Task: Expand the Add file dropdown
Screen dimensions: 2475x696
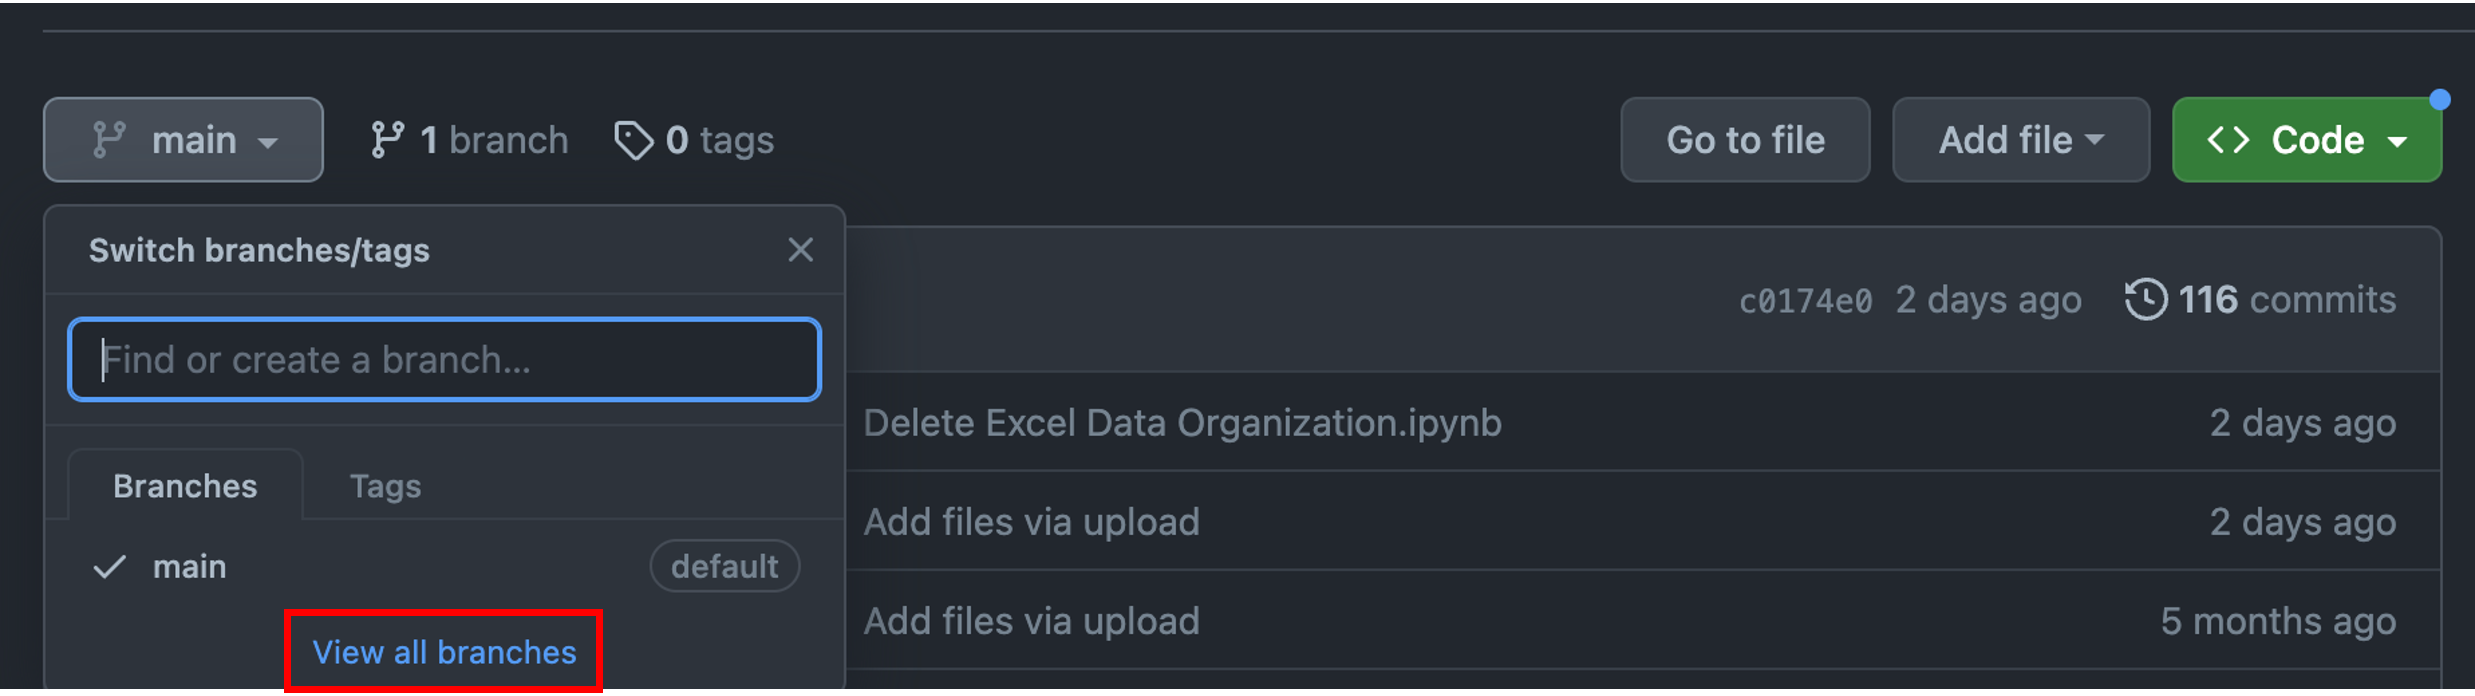Action: point(2021,140)
